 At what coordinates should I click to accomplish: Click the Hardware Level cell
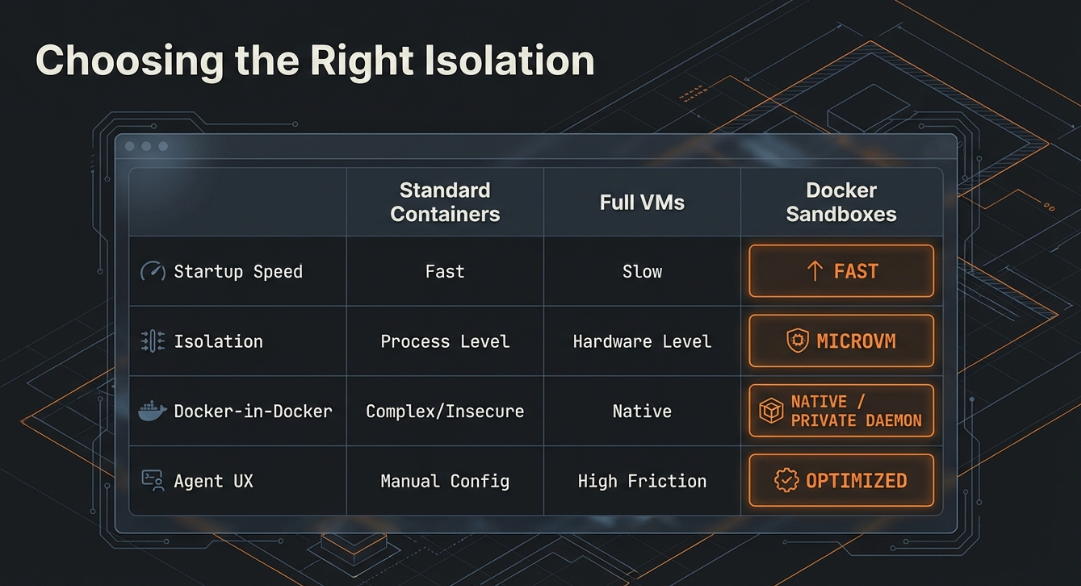pyautogui.click(x=642, y=341)
